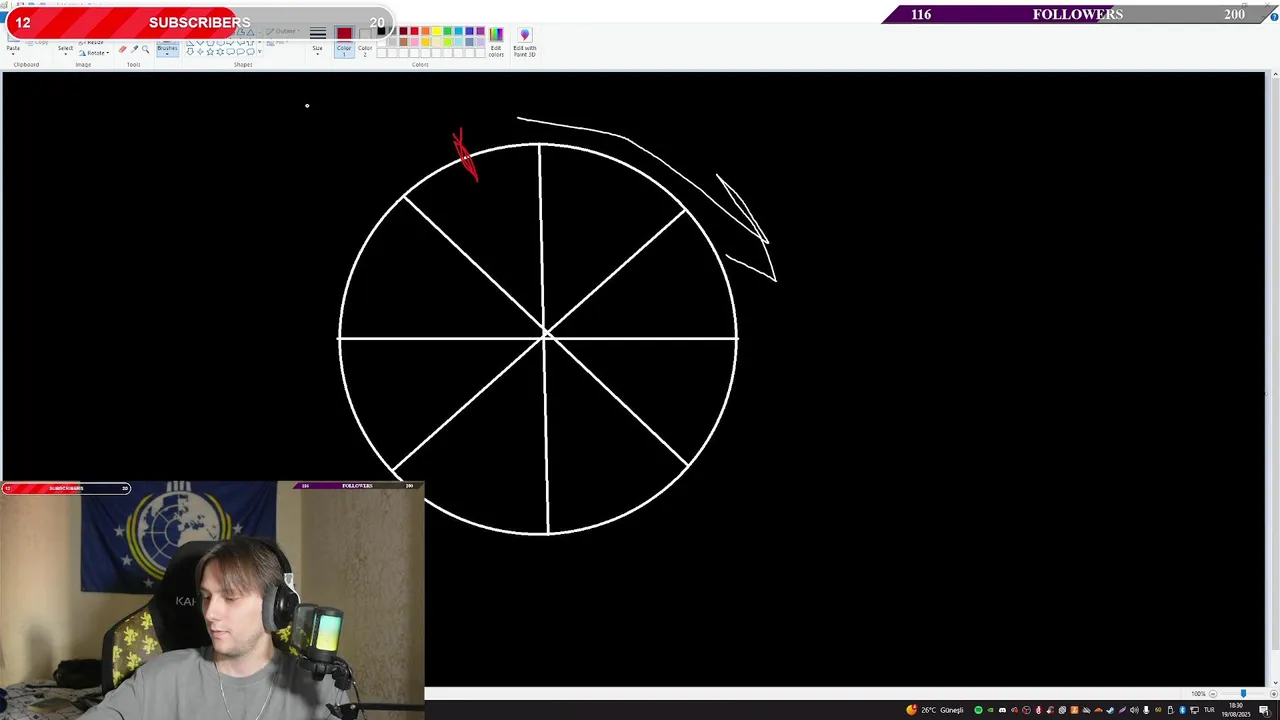Open the volume speaker tray icon
1280x720 pixels.
click(x=1134, y=710)
